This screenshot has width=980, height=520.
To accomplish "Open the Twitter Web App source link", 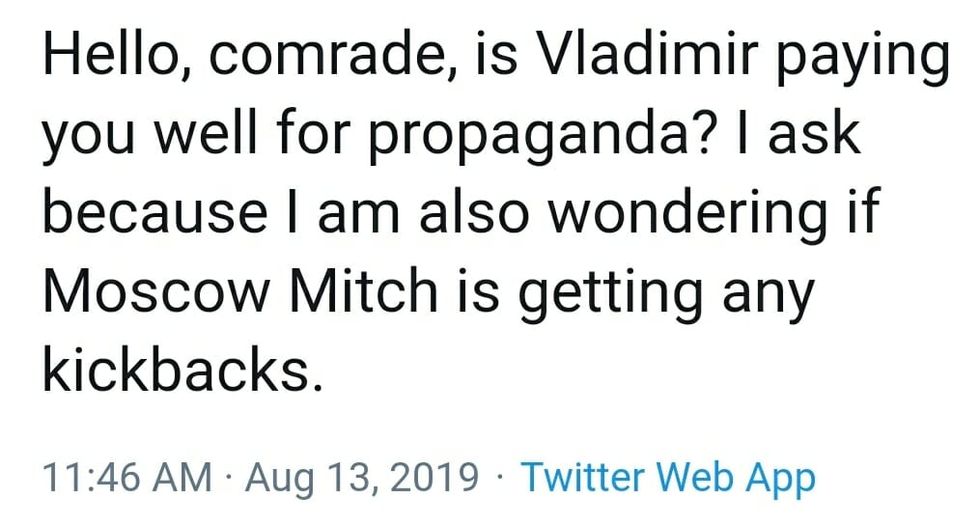I will click(668, 477).
